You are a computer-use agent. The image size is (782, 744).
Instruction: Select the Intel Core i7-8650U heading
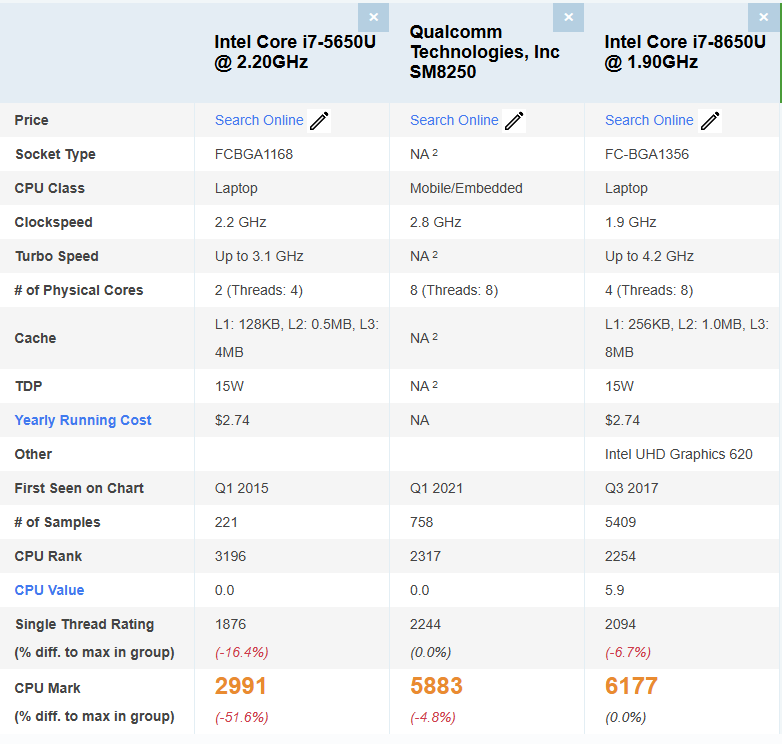685,52
